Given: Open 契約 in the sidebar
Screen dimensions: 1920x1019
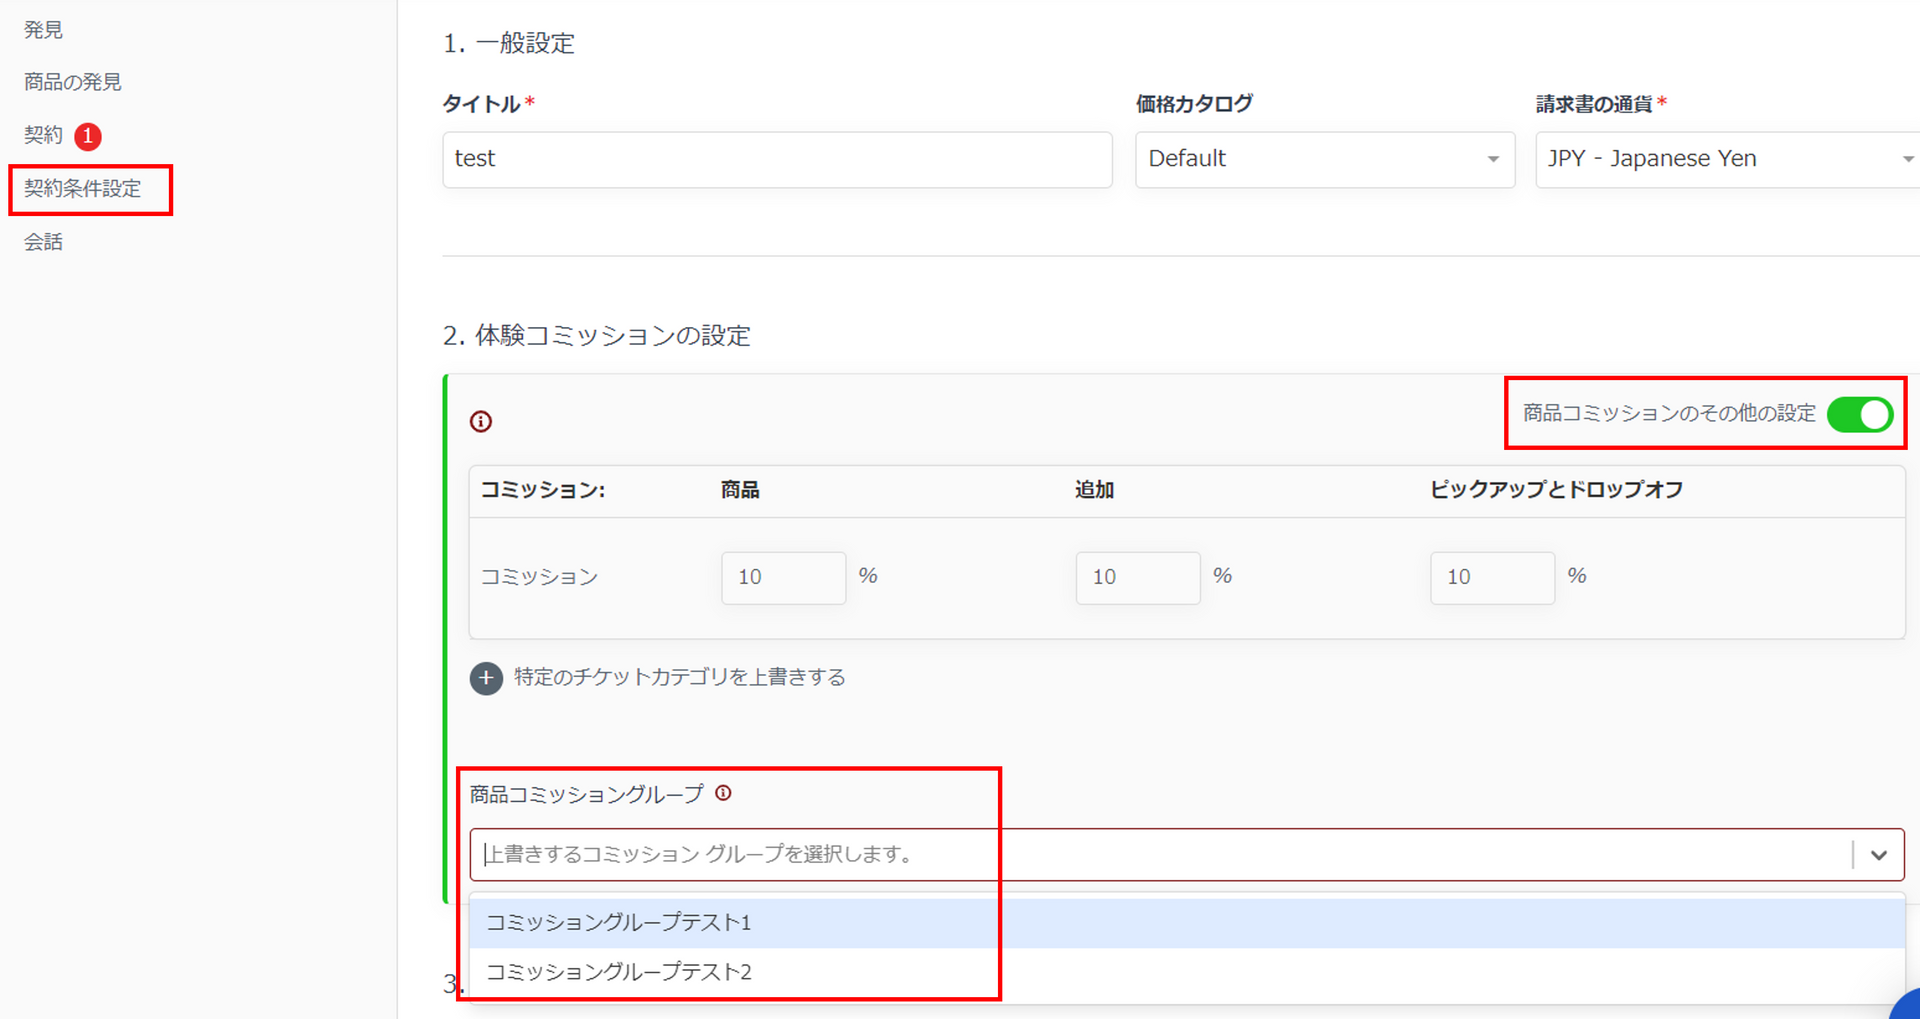Looking at the screenshot, I should coord(43,135).
